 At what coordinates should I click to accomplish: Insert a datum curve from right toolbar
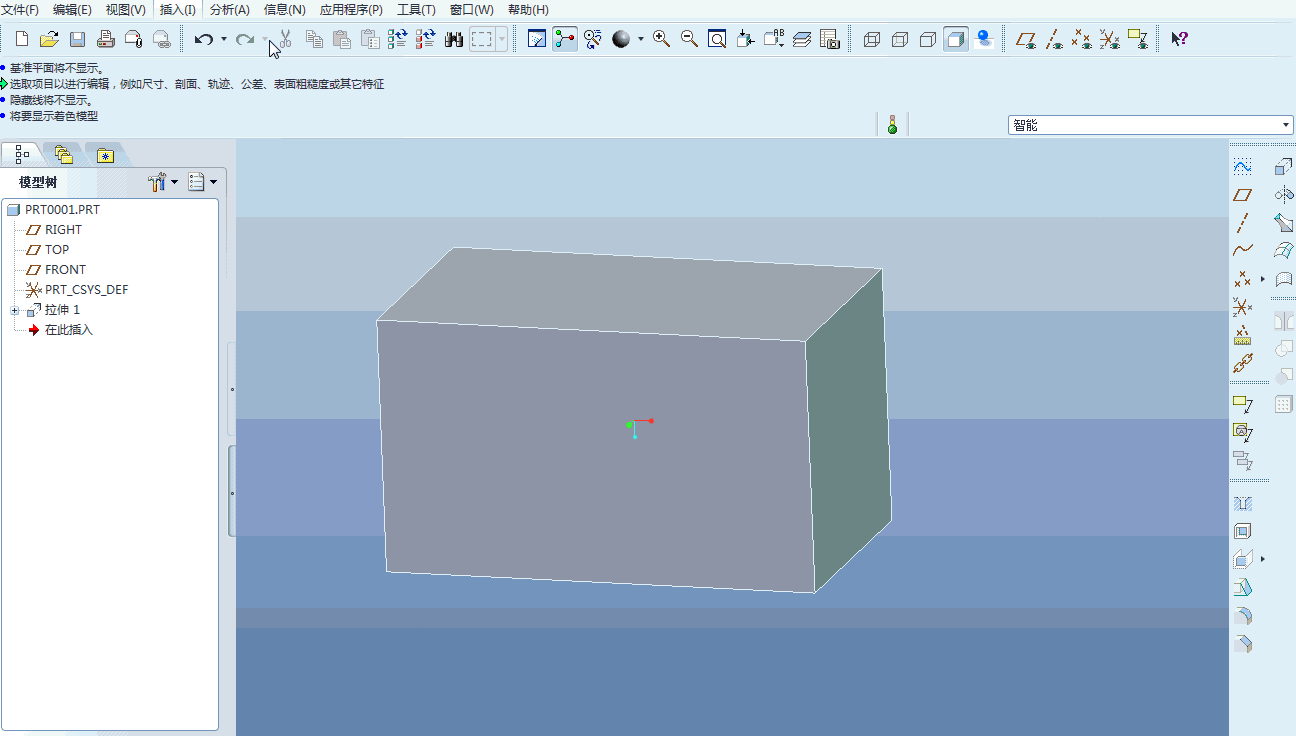click(x=1242, y=251)
